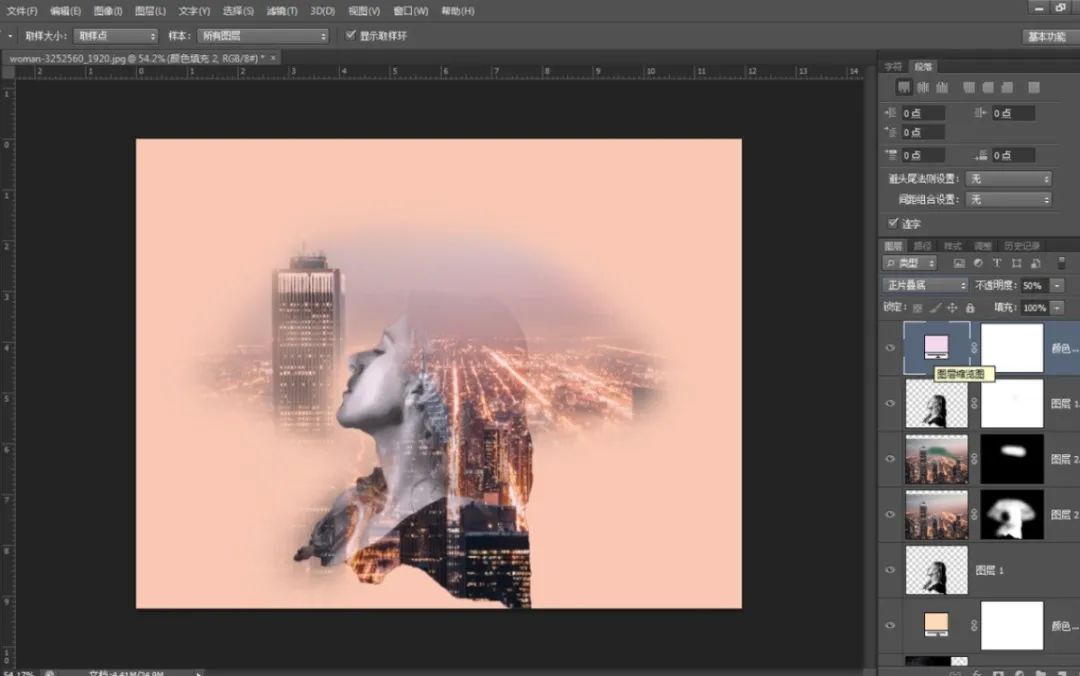This screenshot has width=1080, height=676.
Task: Click the peach color fill swatch thumbnail
Action: pyautogui.click(x=936, y=624)
